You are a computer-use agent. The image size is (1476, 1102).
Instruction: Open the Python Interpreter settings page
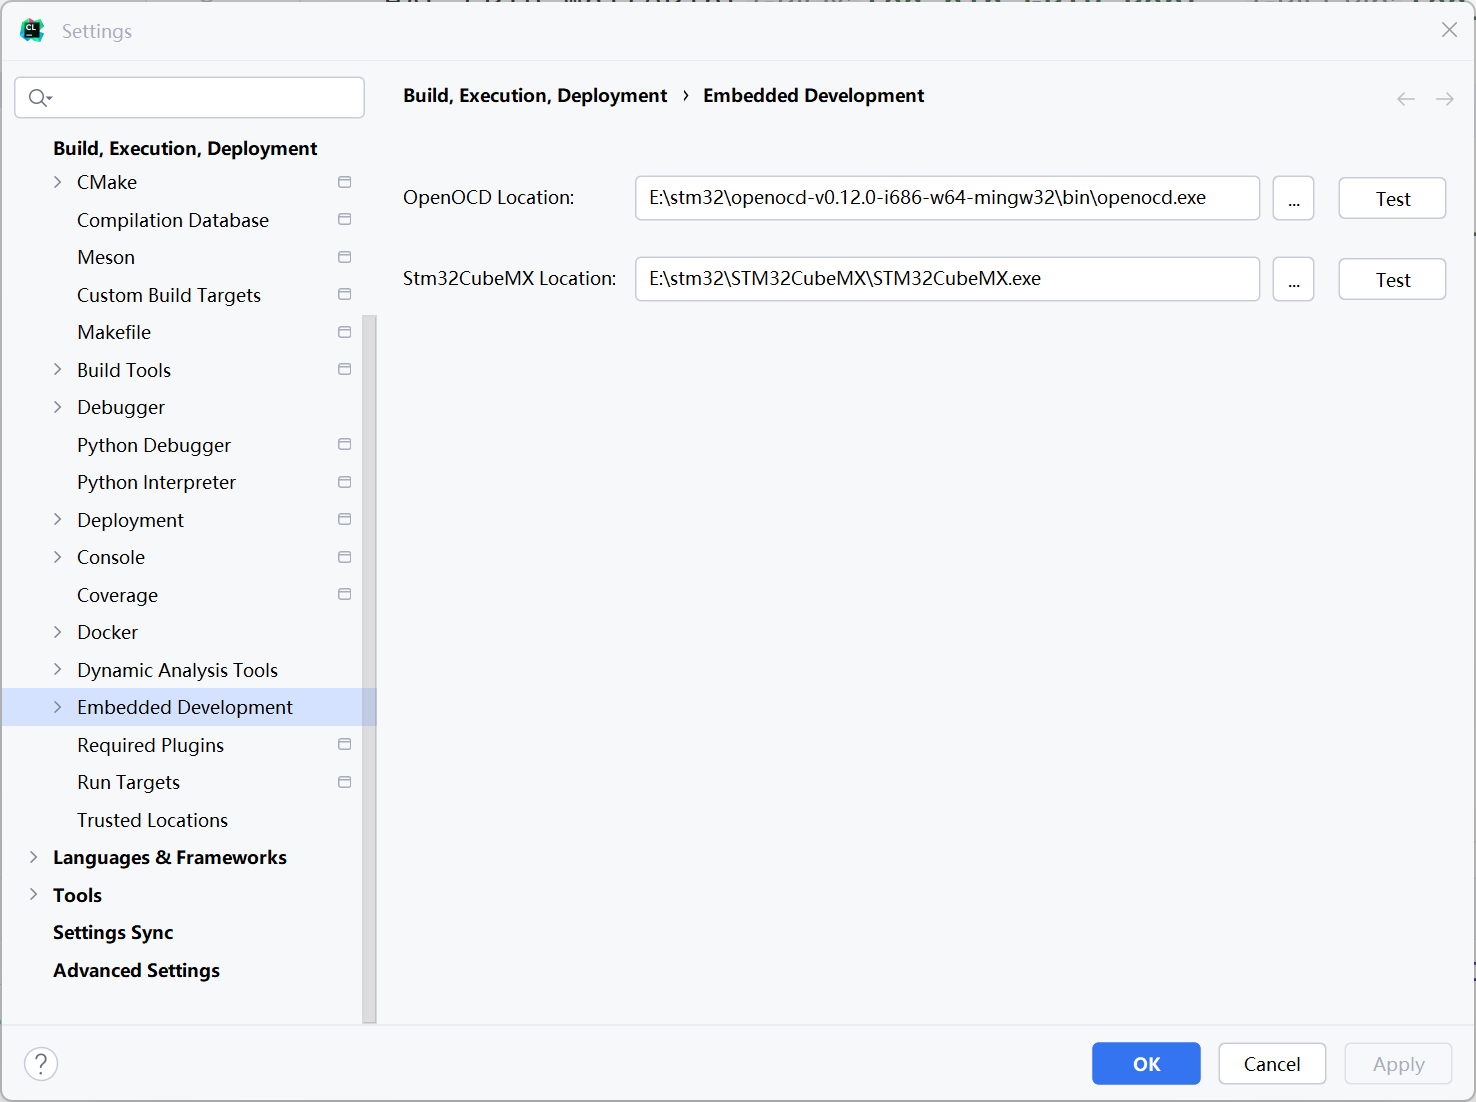tap(156, 482)
